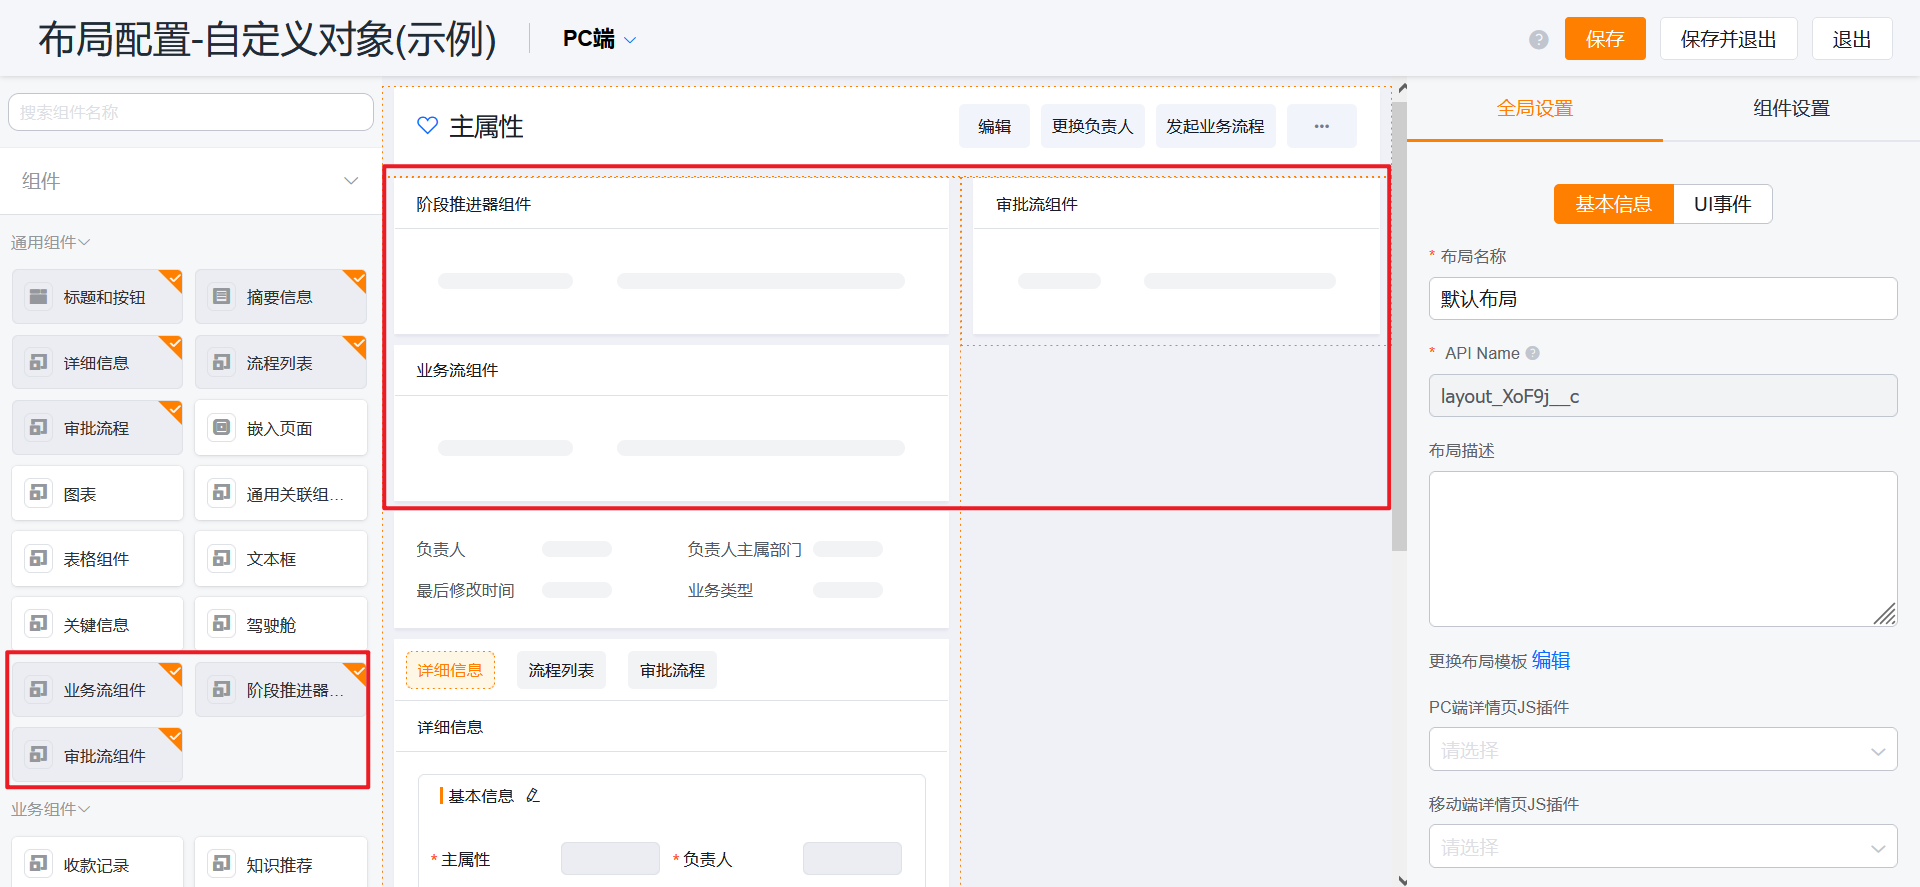Click the 最后修改时间 field label

click(465, 590)
